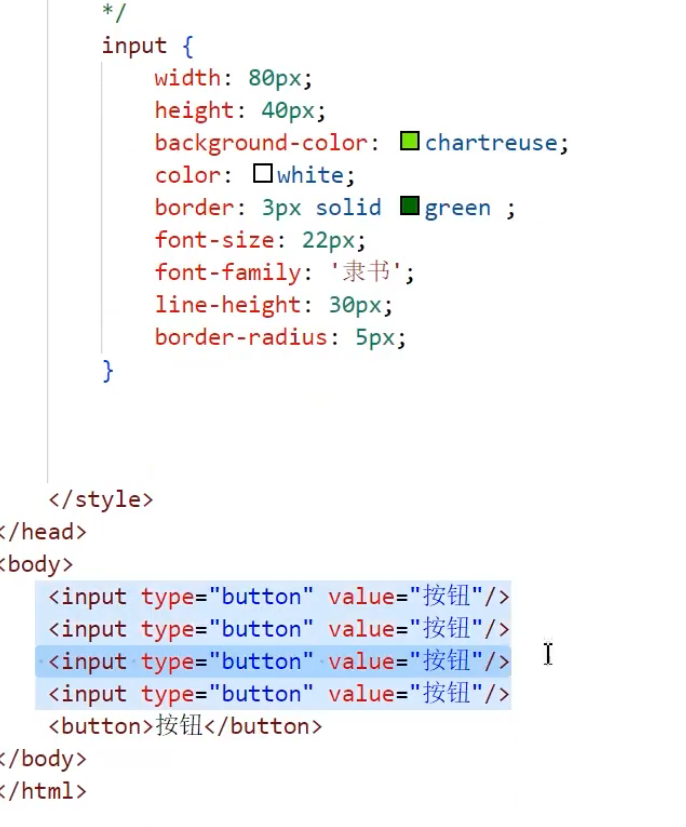Viewport: 686px width, 827px height.
Task: Click the '</style>' closing tag
Action: click(x=101, y=499)
